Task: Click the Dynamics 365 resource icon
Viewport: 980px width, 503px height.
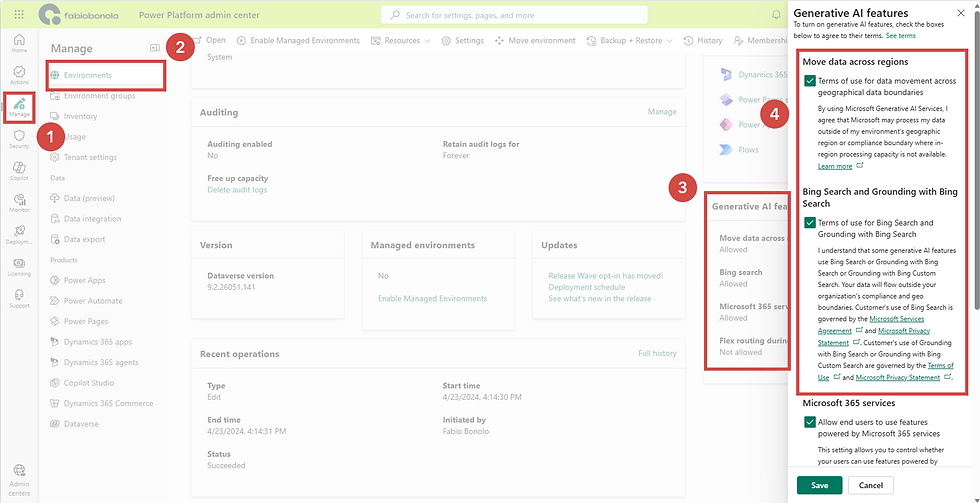Action: (x=726, y=74)
